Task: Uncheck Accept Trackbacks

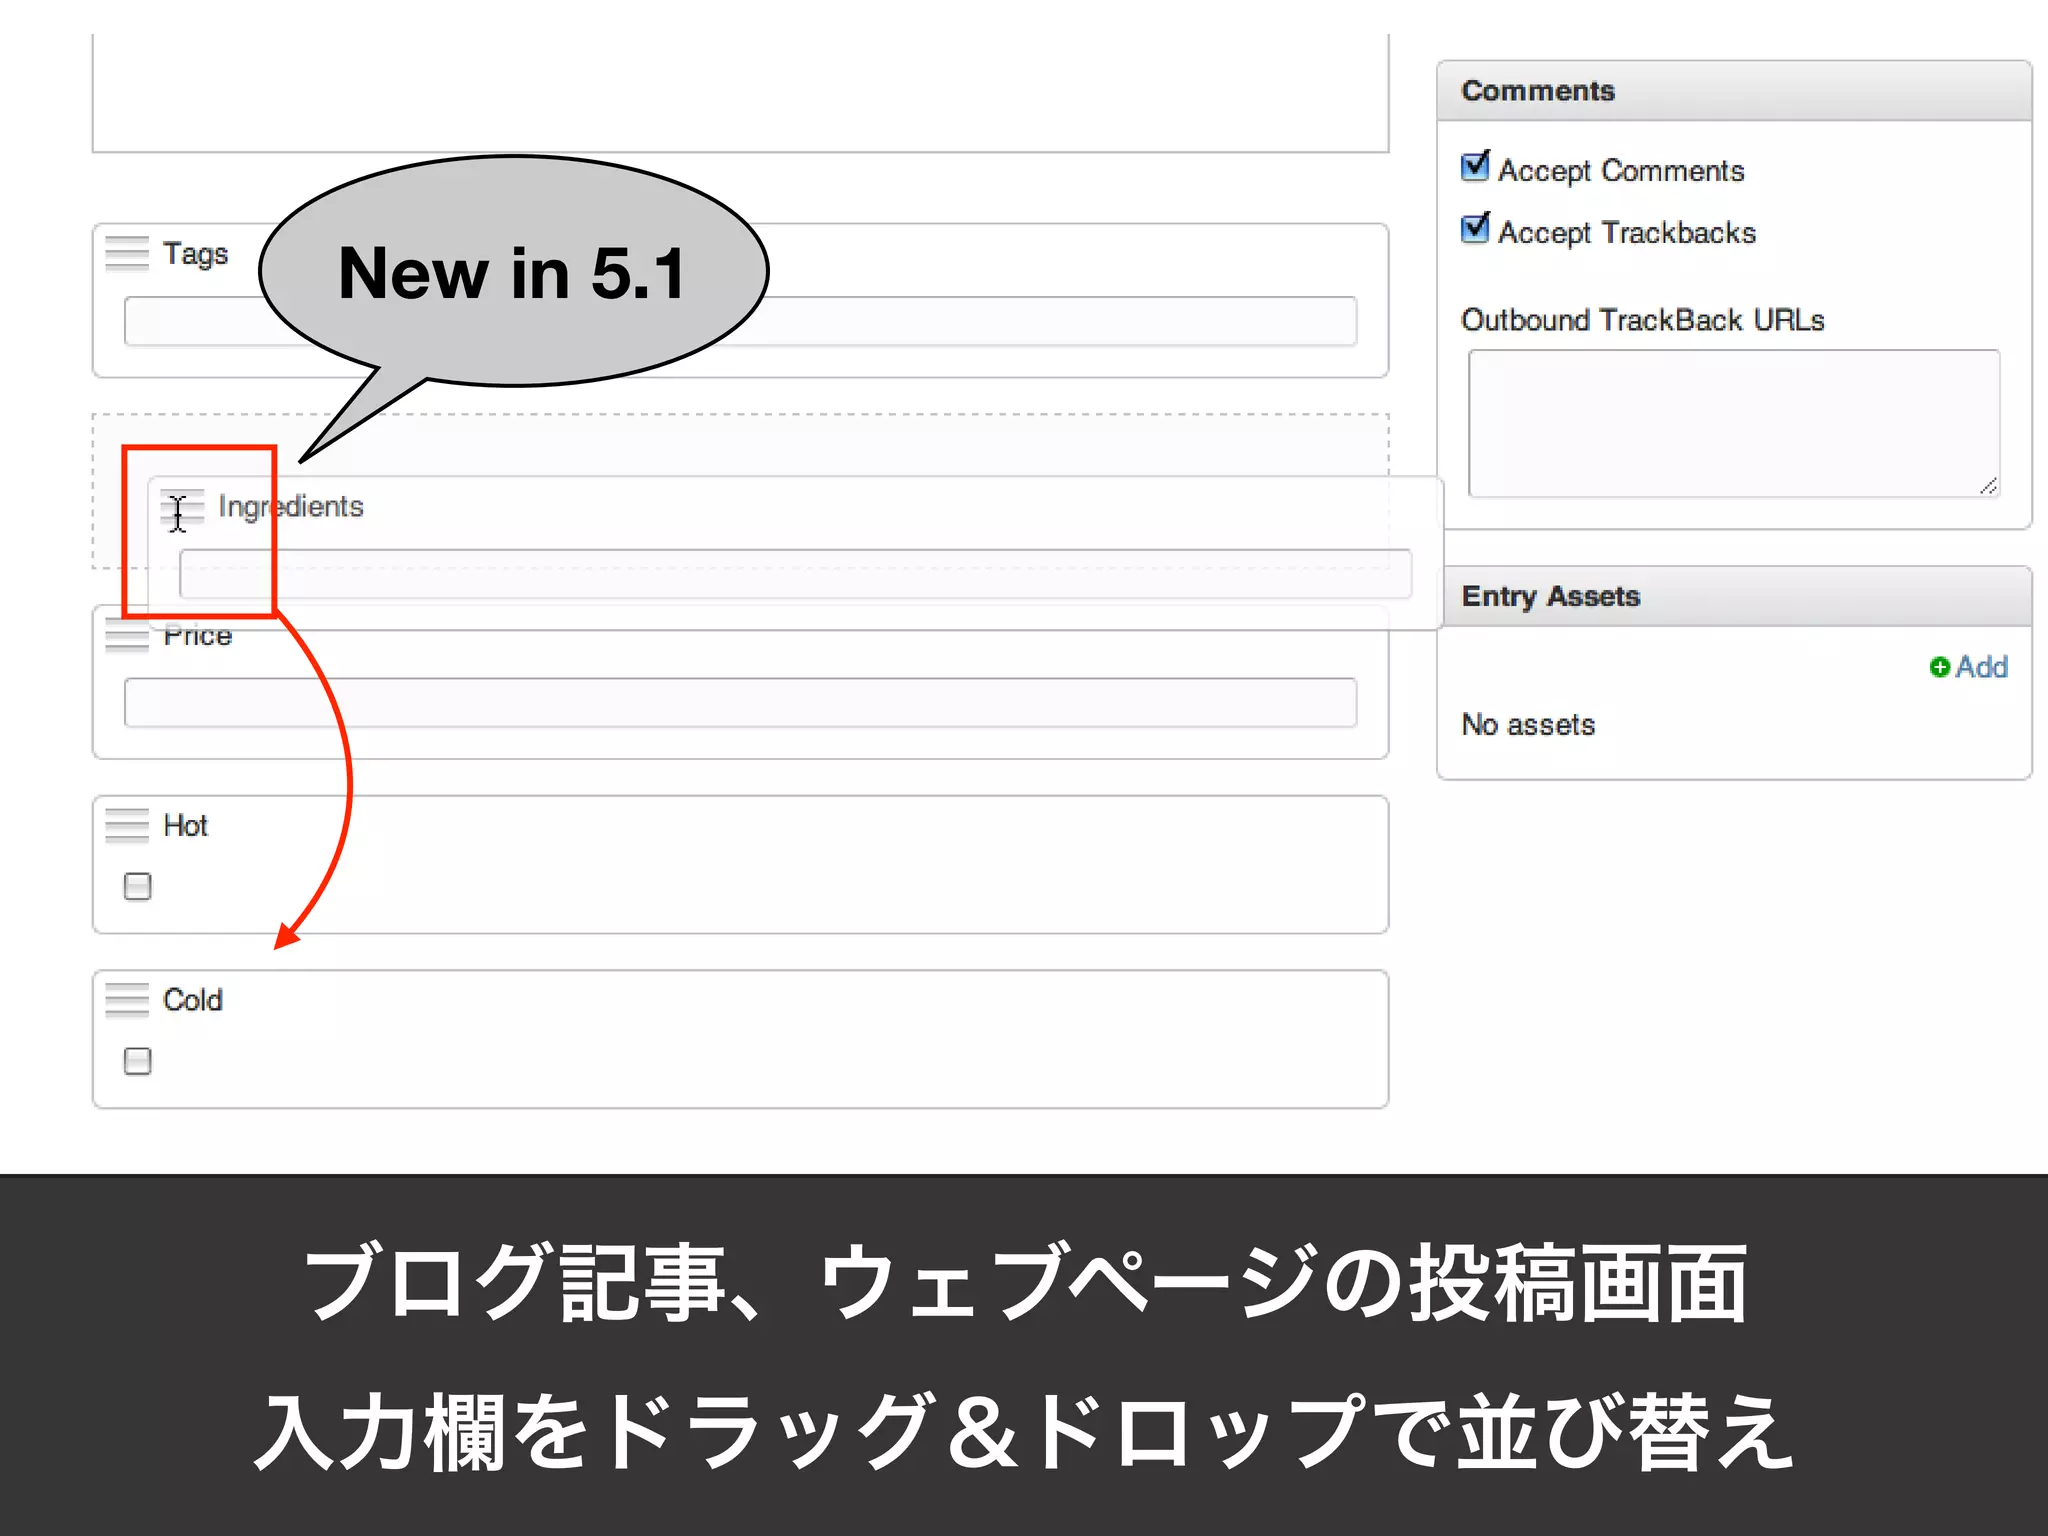Action: 1475,228
